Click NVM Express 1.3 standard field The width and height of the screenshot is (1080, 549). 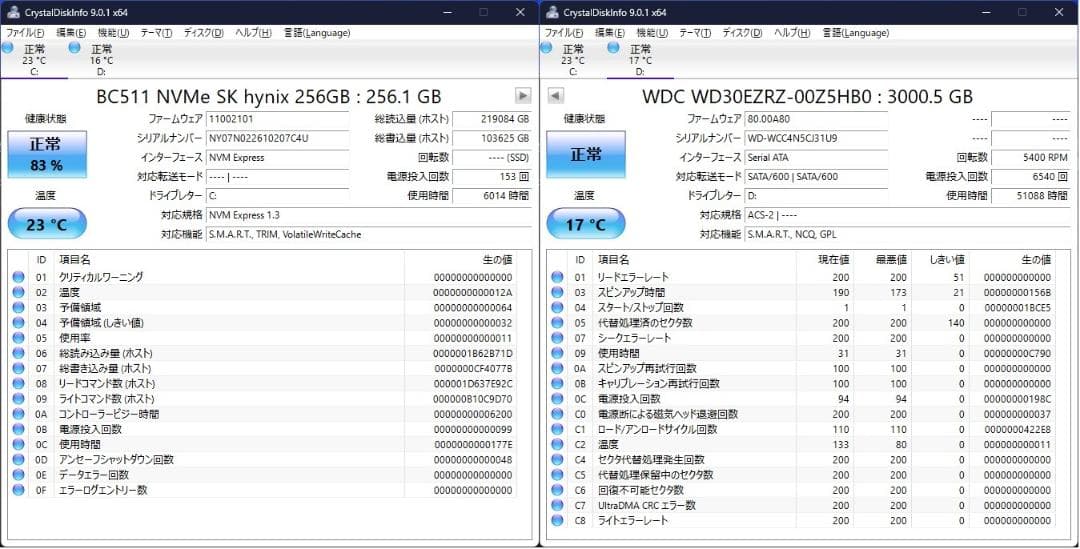[x=368, y=215]
